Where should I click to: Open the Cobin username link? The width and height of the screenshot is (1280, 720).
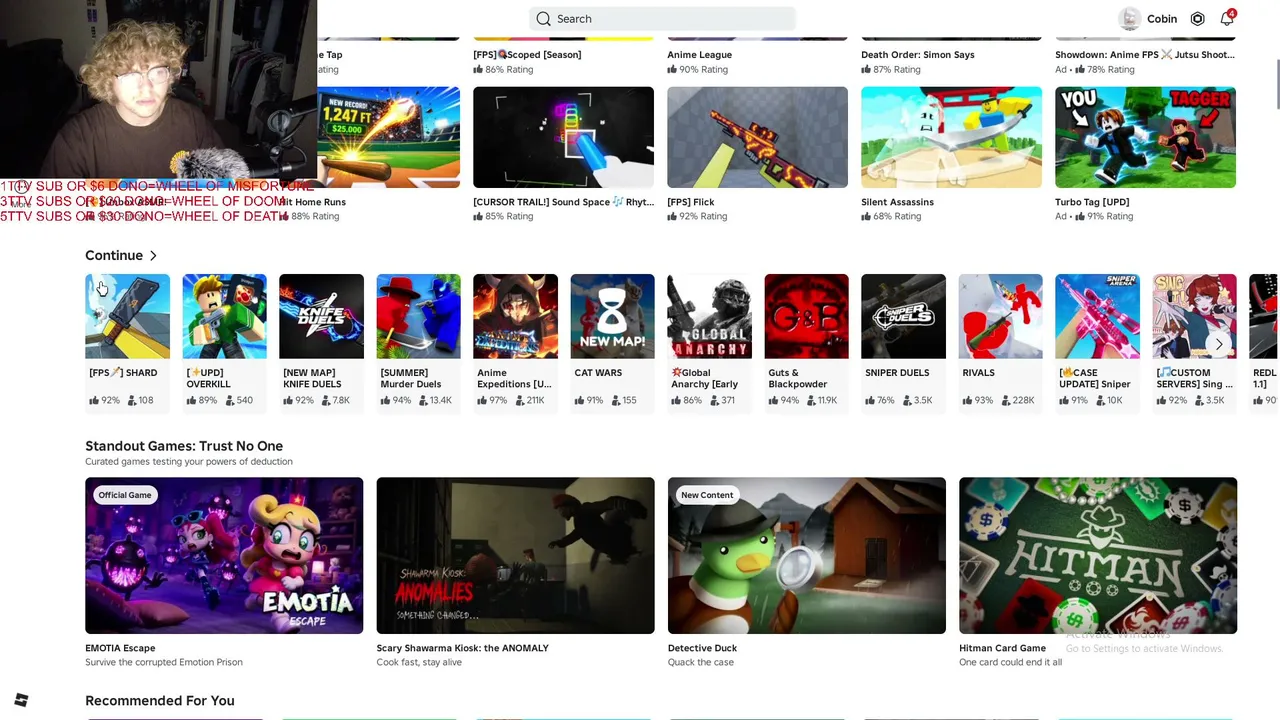(1162, 19)
